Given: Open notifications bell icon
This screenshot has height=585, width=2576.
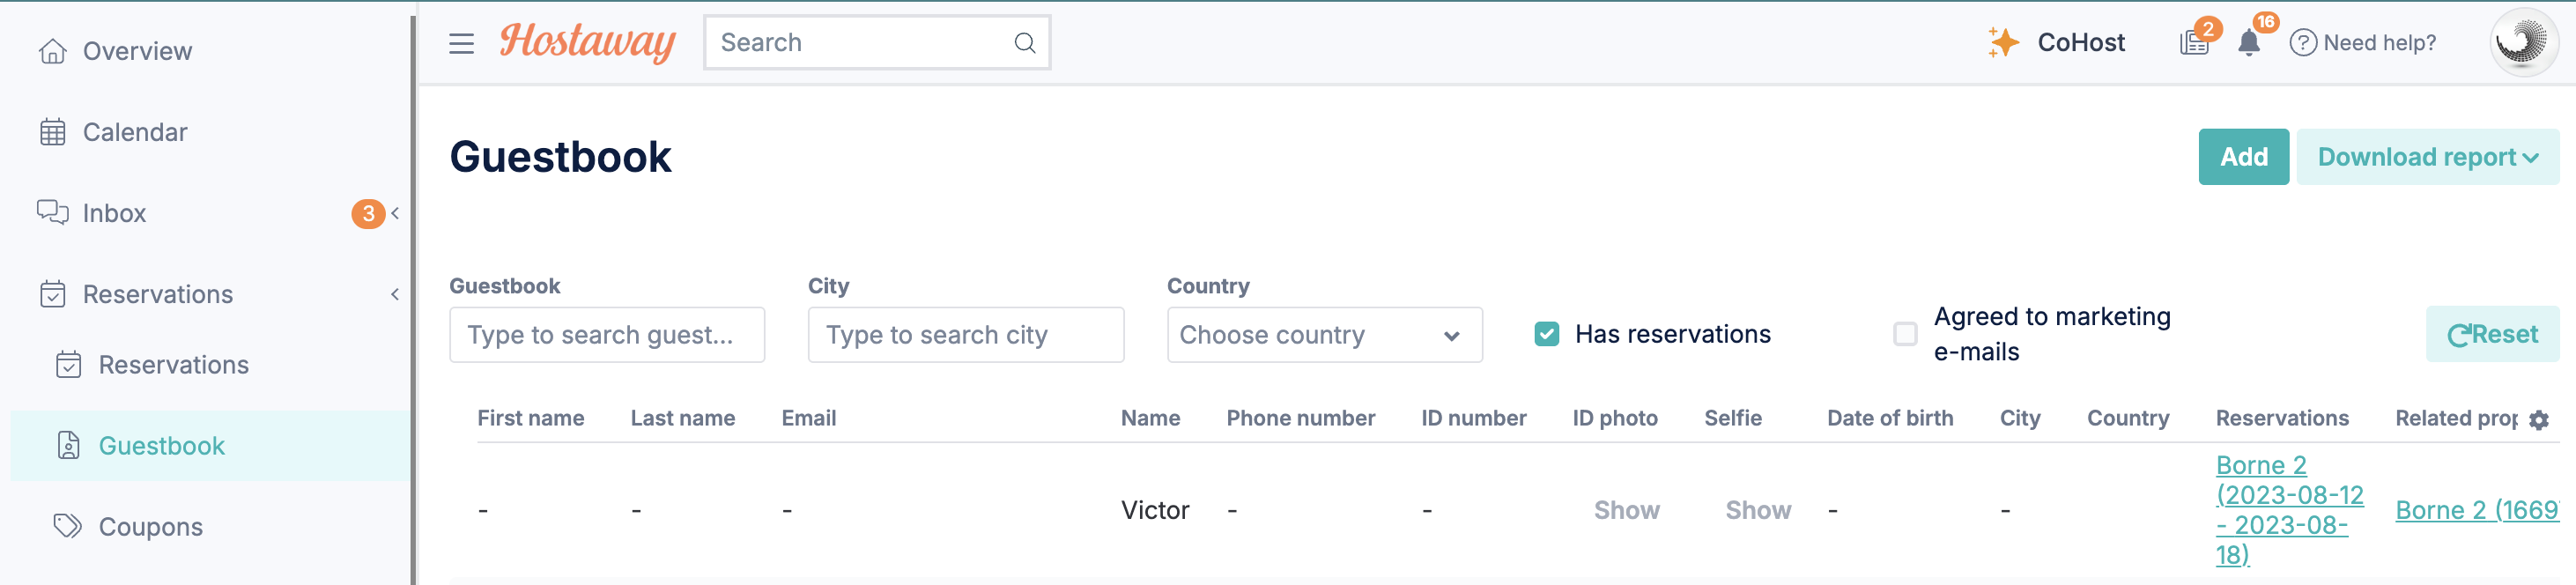Looking at the screenshot, I should pos(2249,43).
